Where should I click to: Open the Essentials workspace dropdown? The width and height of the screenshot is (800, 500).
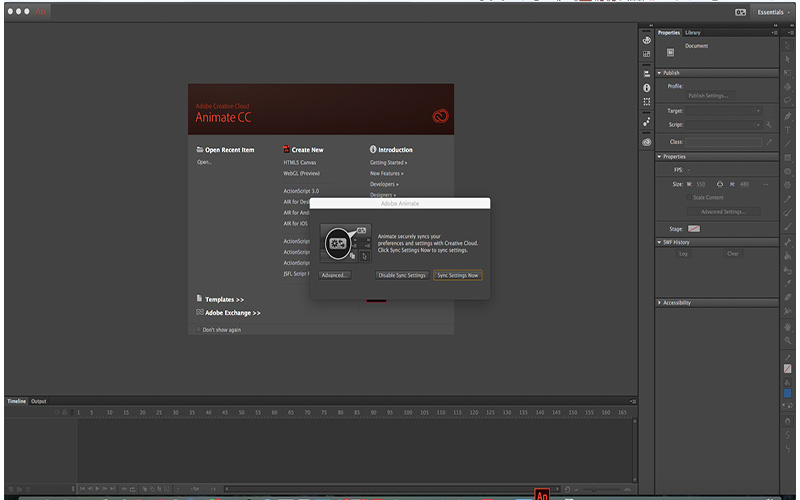772,12
